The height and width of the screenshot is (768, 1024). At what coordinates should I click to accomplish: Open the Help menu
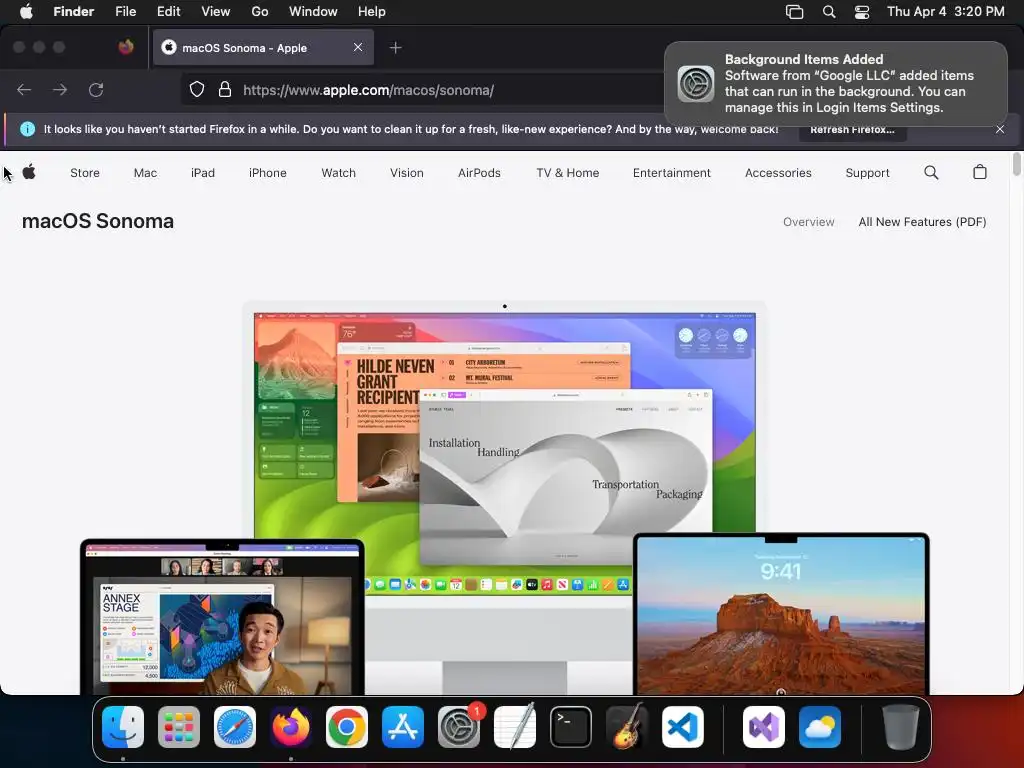[x=372, y=12]
